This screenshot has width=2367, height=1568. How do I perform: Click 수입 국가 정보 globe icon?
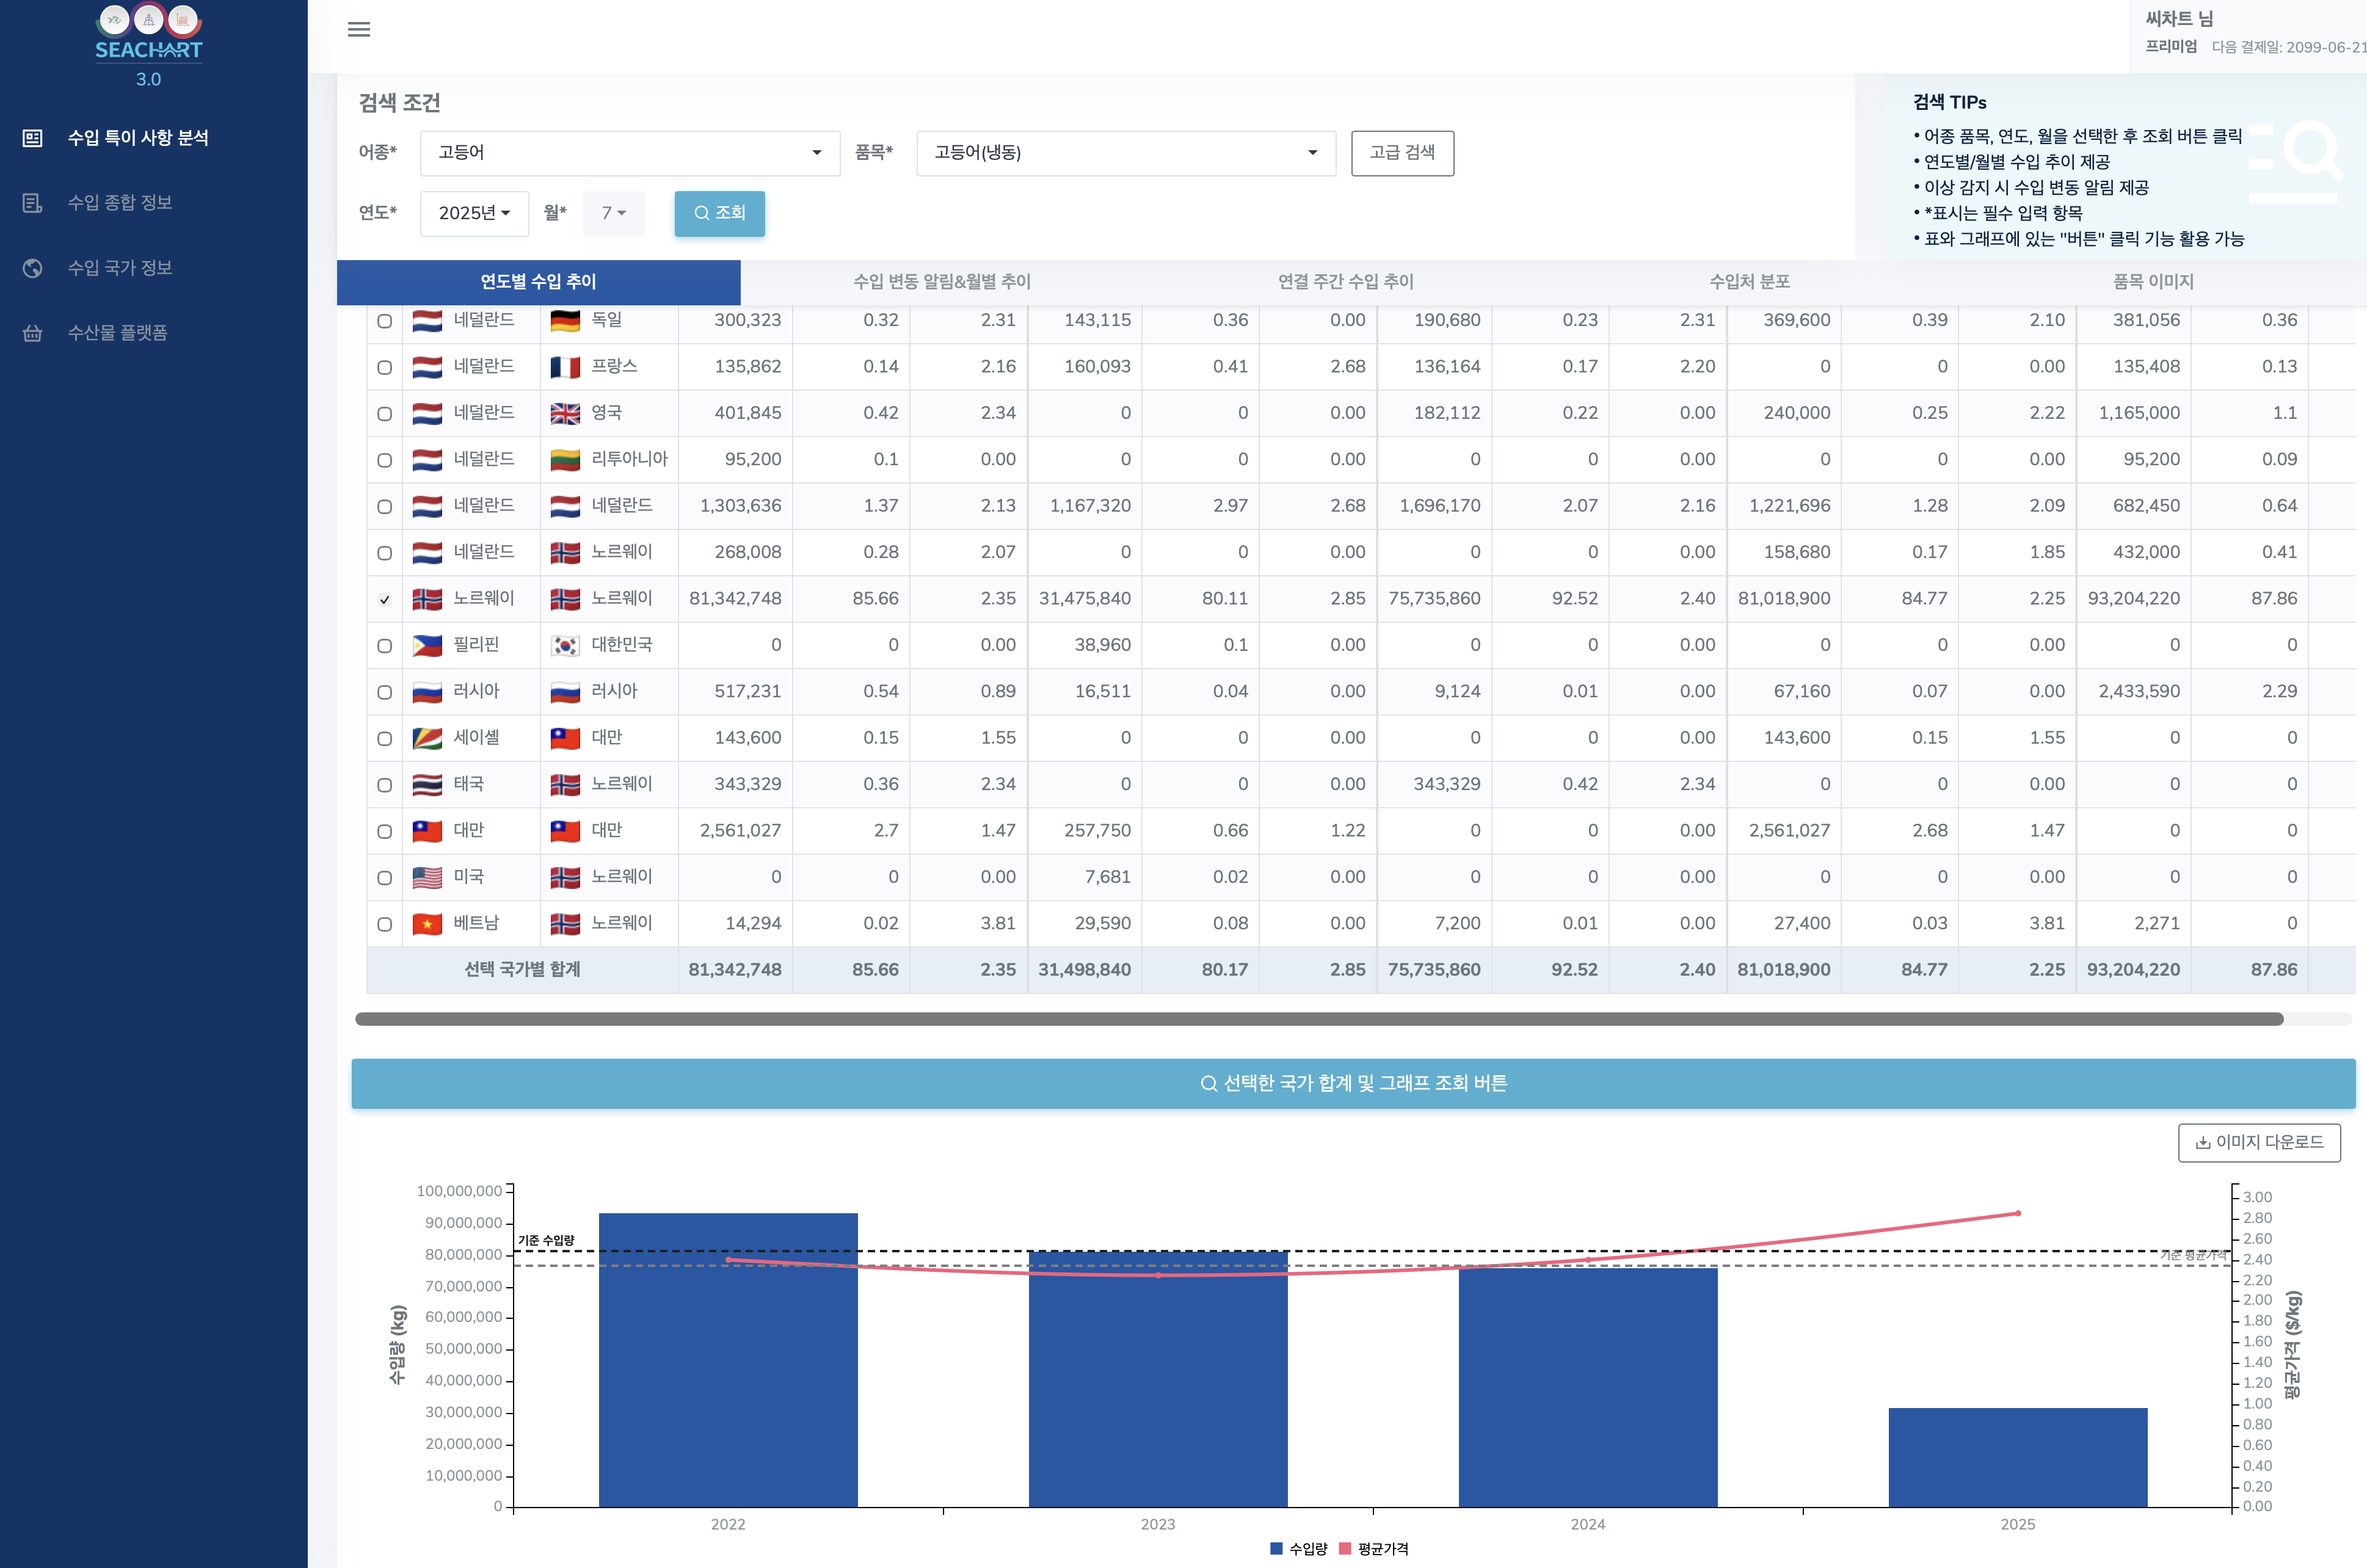32,268
